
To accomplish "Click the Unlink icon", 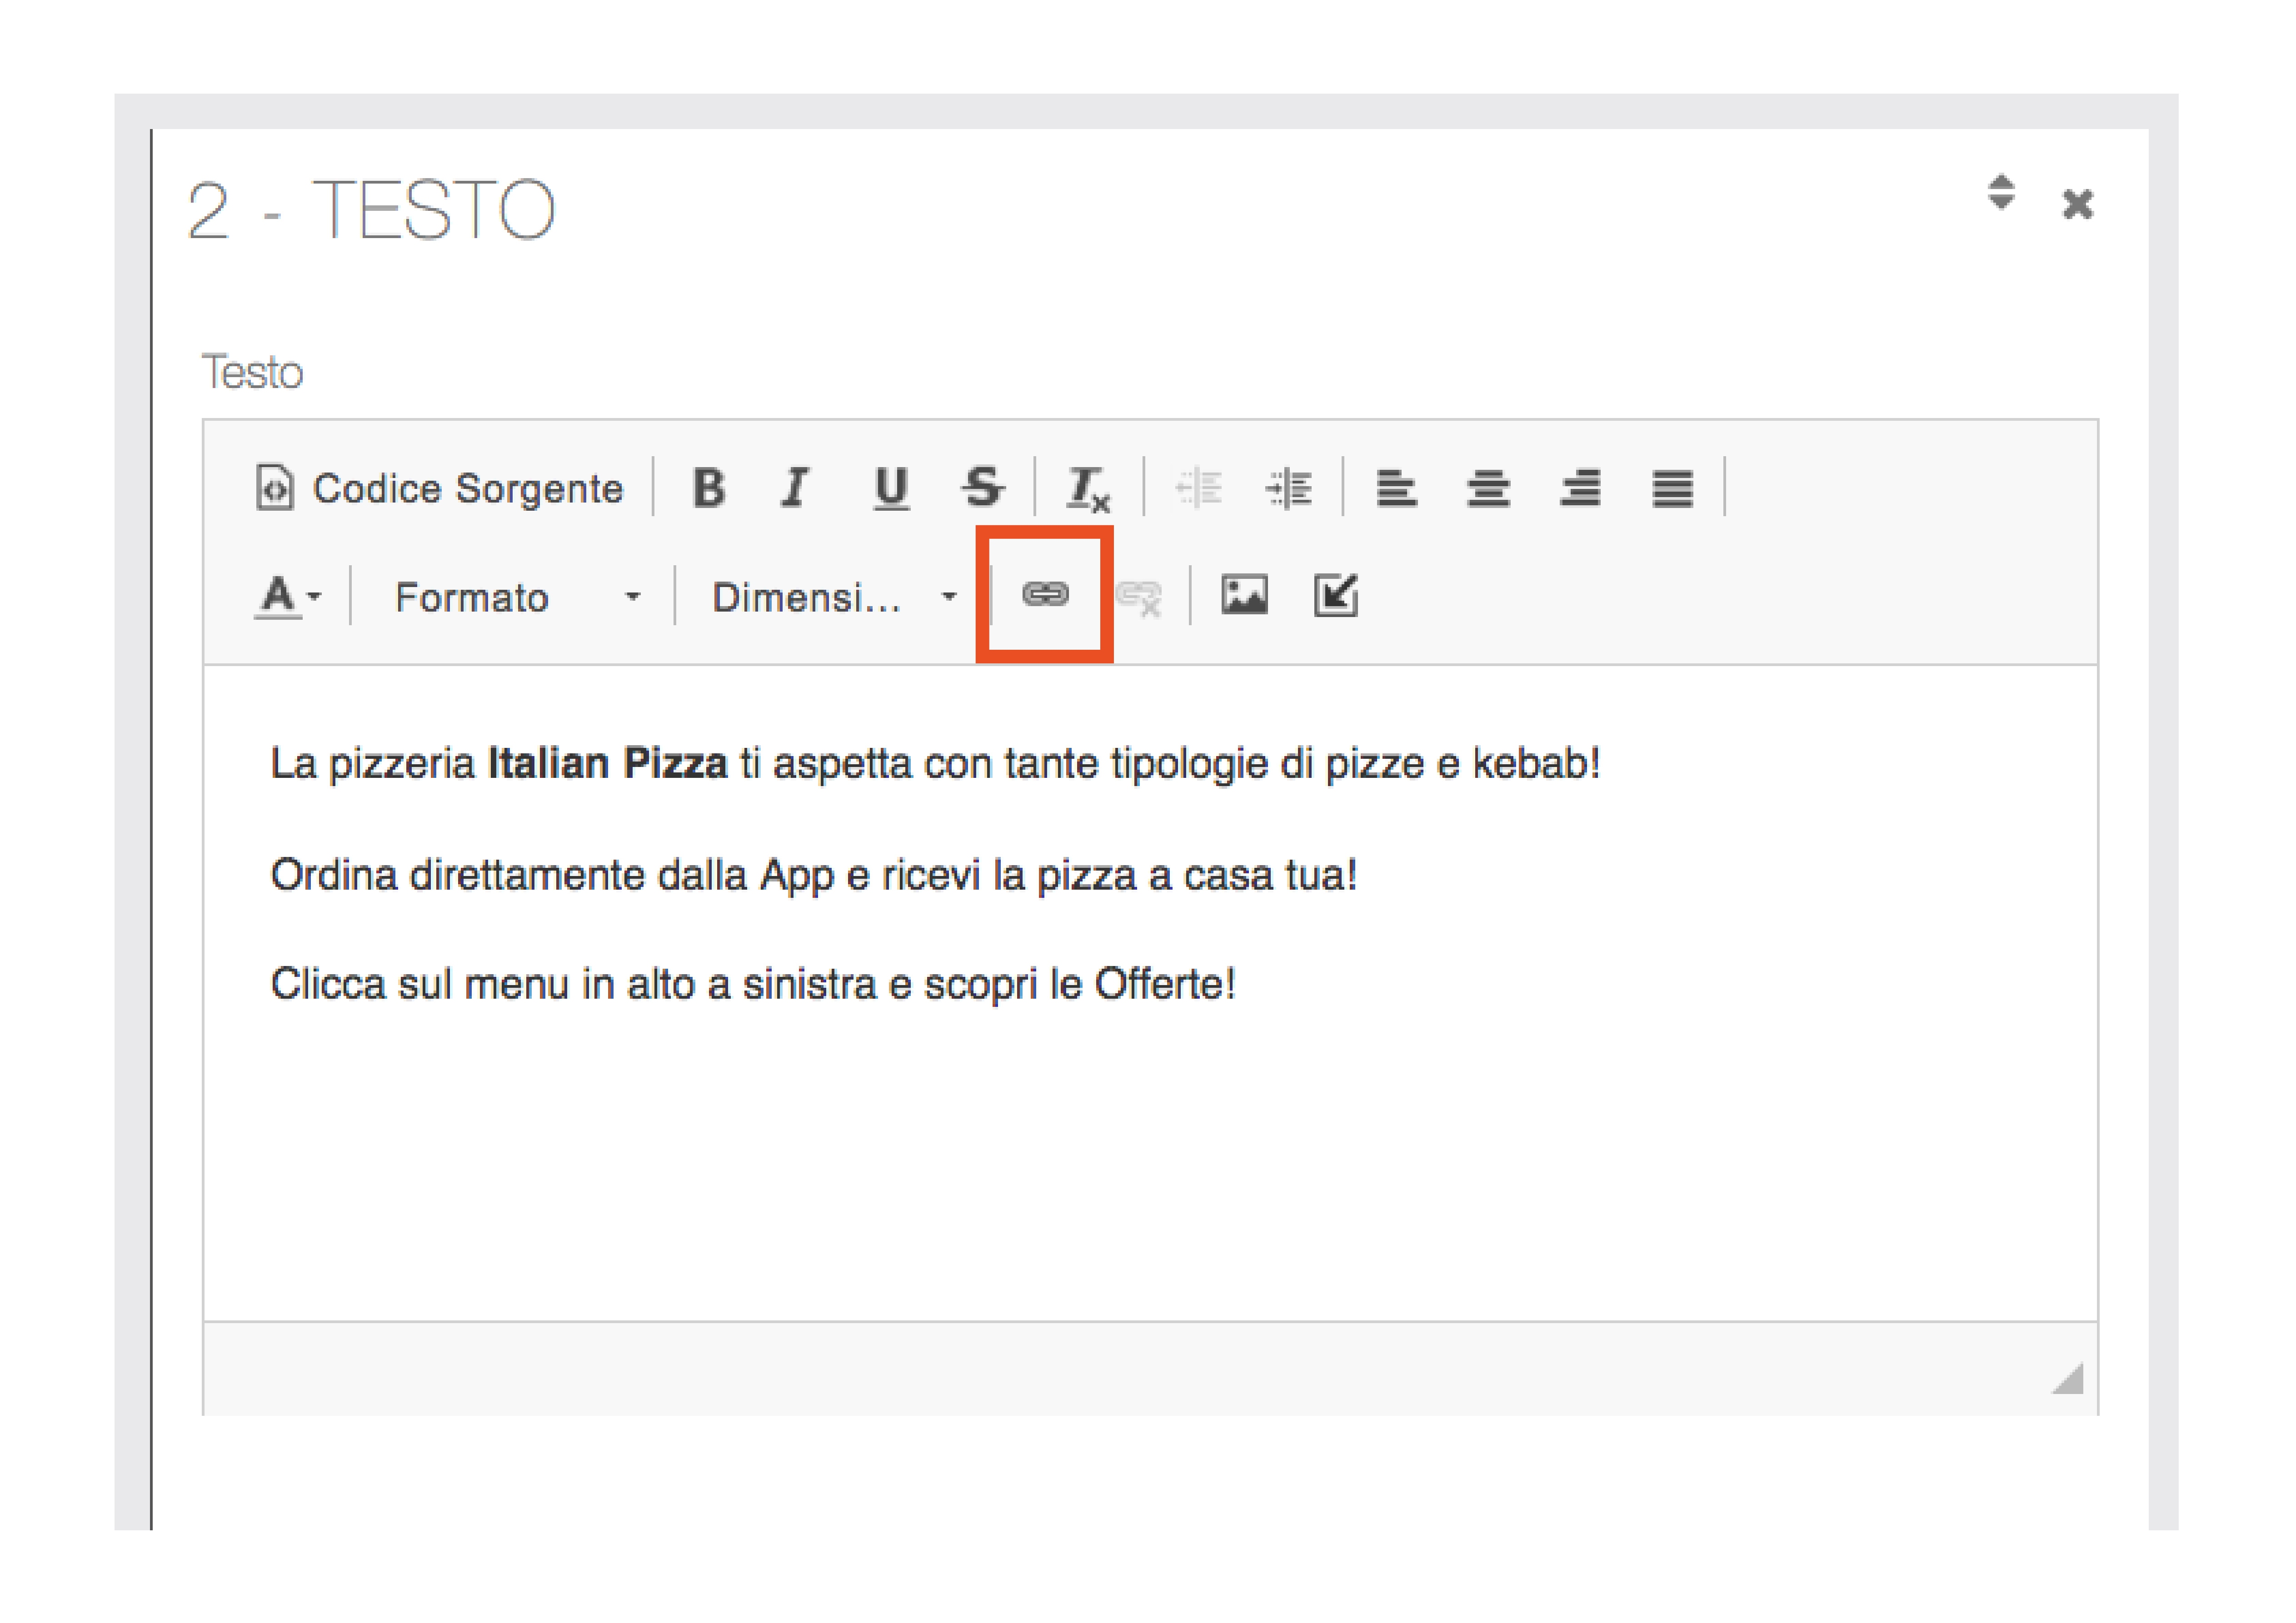I will coord(1138,597).
